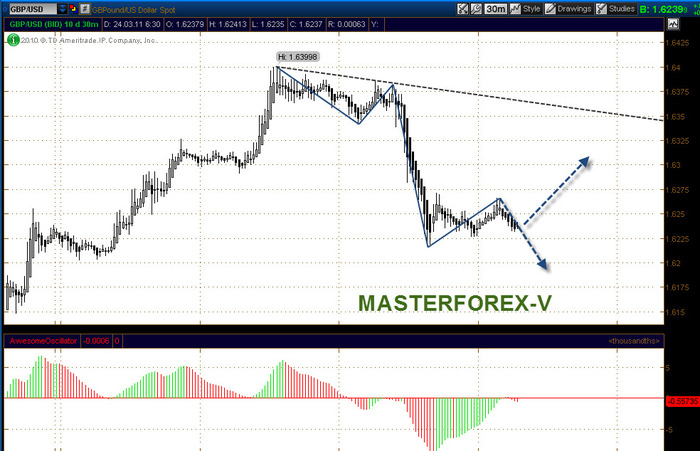Viewport: 700px width, 451px height.
Task: Open the 30m timeframe selector
Action: click(x=496, y=9)
